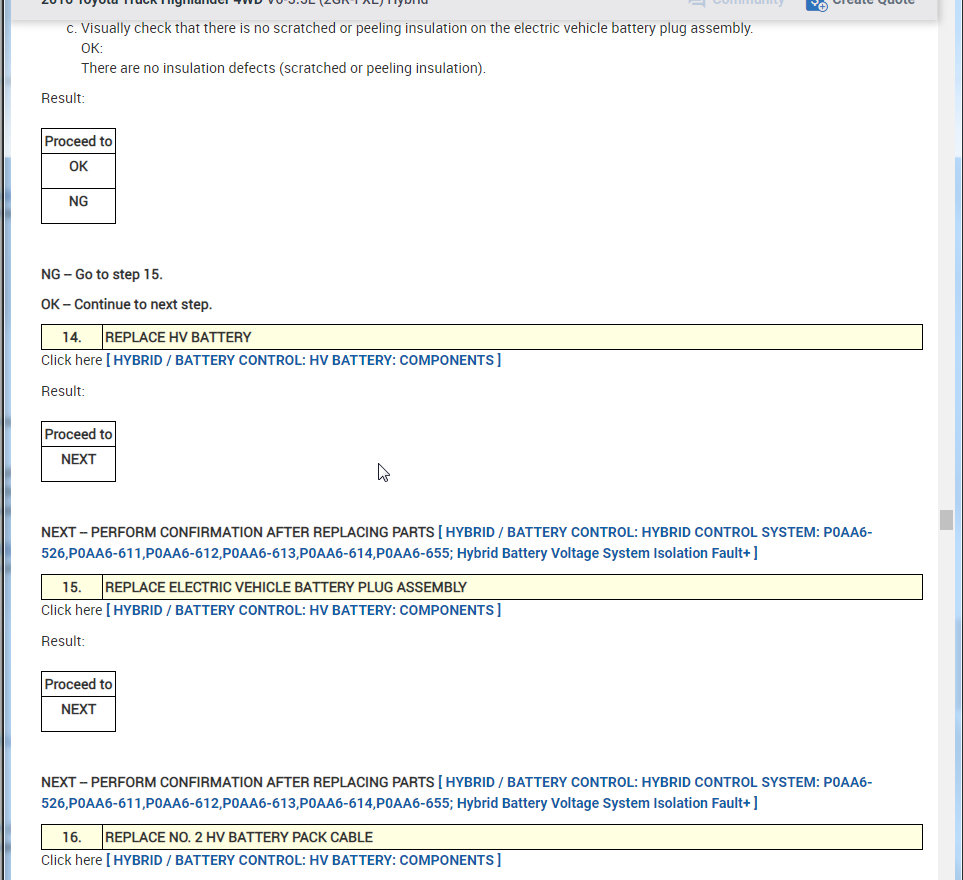Open confirmation procedure link below step 15
The image size is (963, 880).
(456, 793)
